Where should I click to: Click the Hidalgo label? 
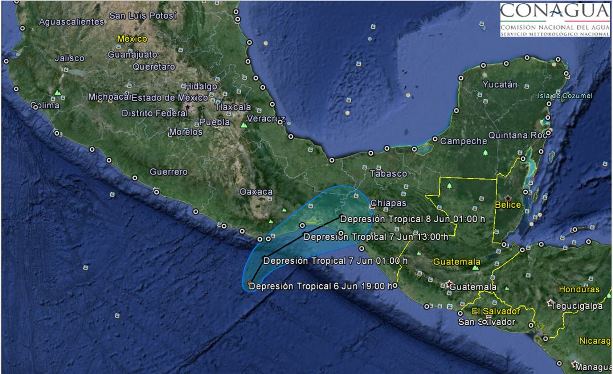coord(201,86)
